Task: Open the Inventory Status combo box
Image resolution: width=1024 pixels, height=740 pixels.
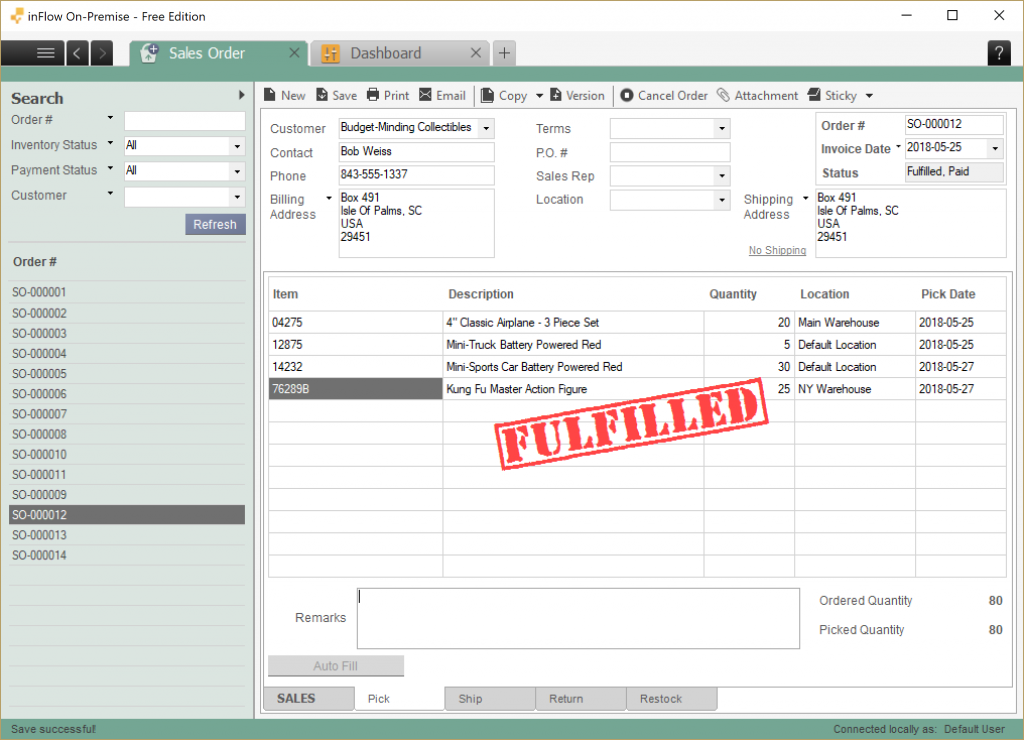Action: point(185,146)
